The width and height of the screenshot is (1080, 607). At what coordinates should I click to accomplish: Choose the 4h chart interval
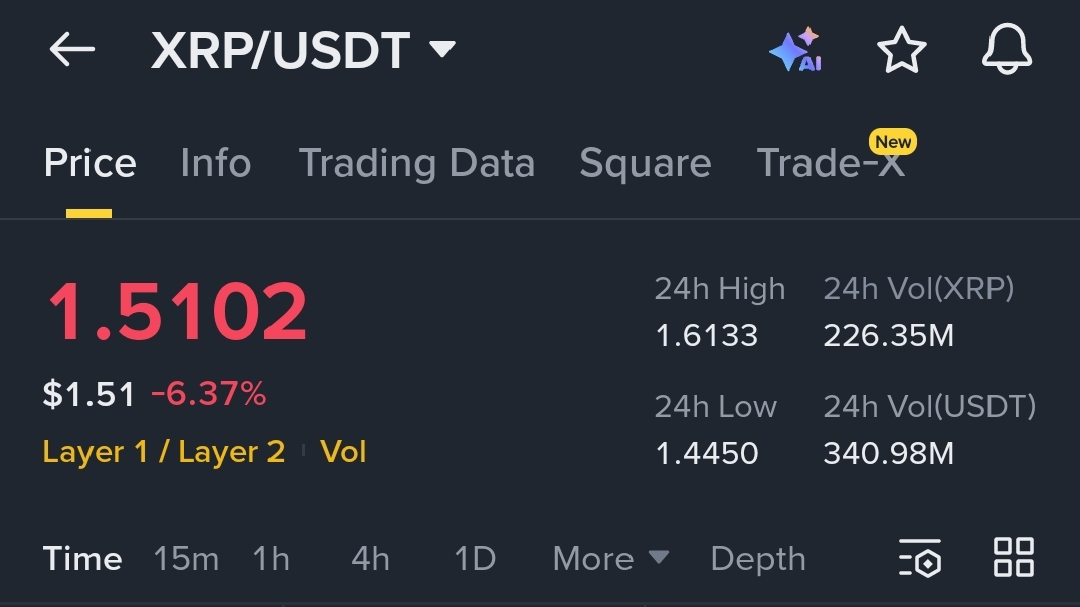[370, 558]
